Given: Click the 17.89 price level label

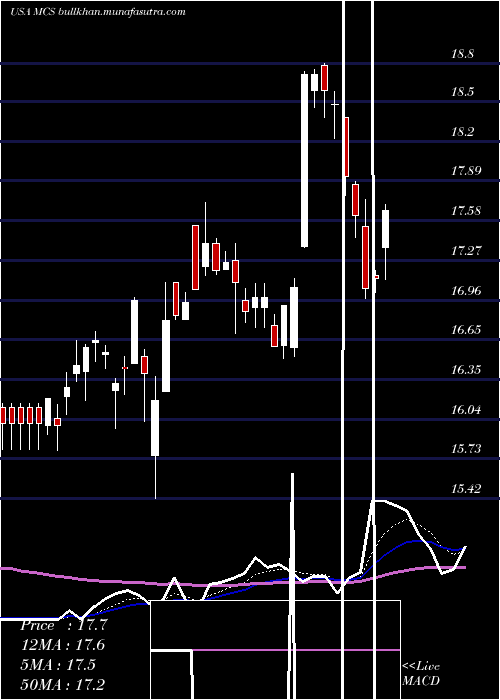Looking at the screenshot, I should click(466, 170).
